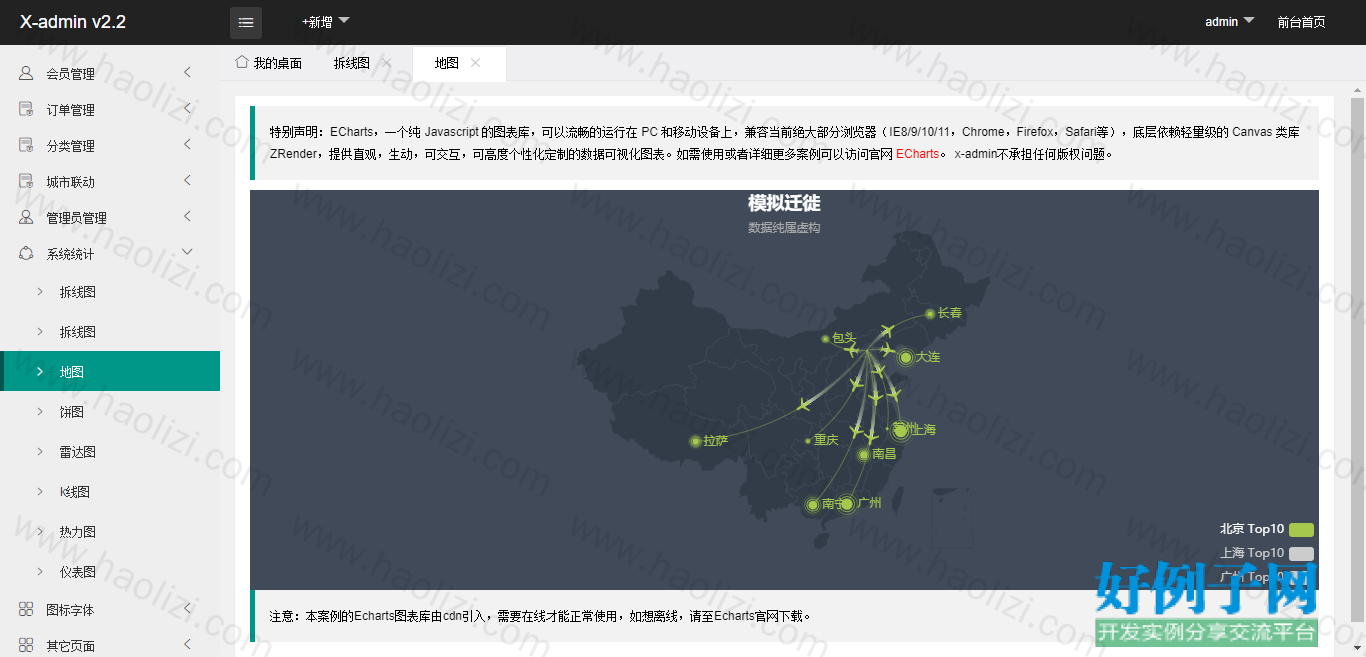Close the 地图 tab
Image resolution: width=1366 pixels, height=657 pixels.
(476, 63)
